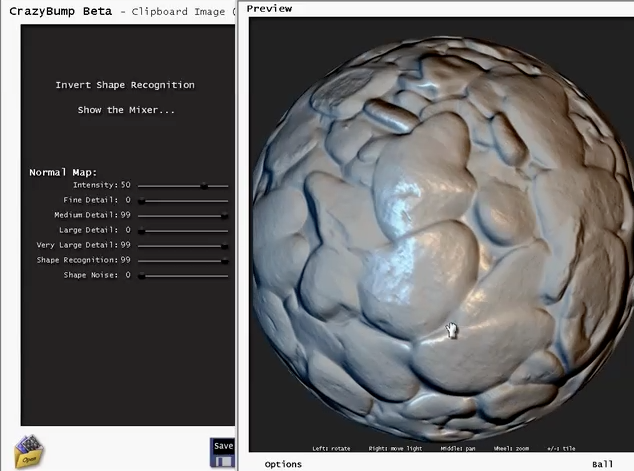Viewport: 634px width, 471px height.
Task: Click the Shape Recognition value 99
Action: (x=126, y=260)
